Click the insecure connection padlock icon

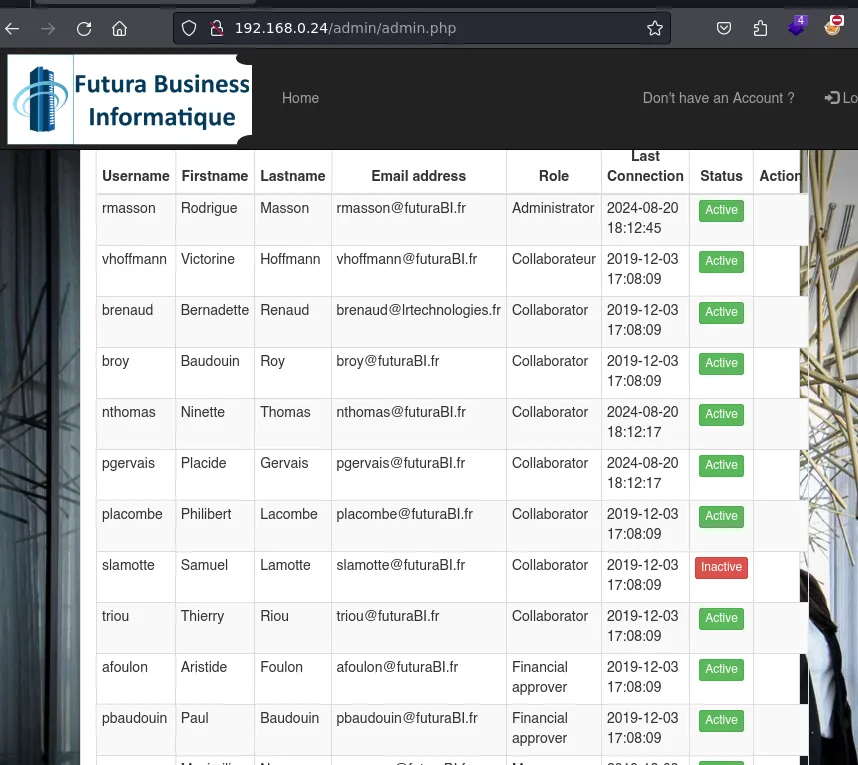pyautogui.click(x=215, y=28)
